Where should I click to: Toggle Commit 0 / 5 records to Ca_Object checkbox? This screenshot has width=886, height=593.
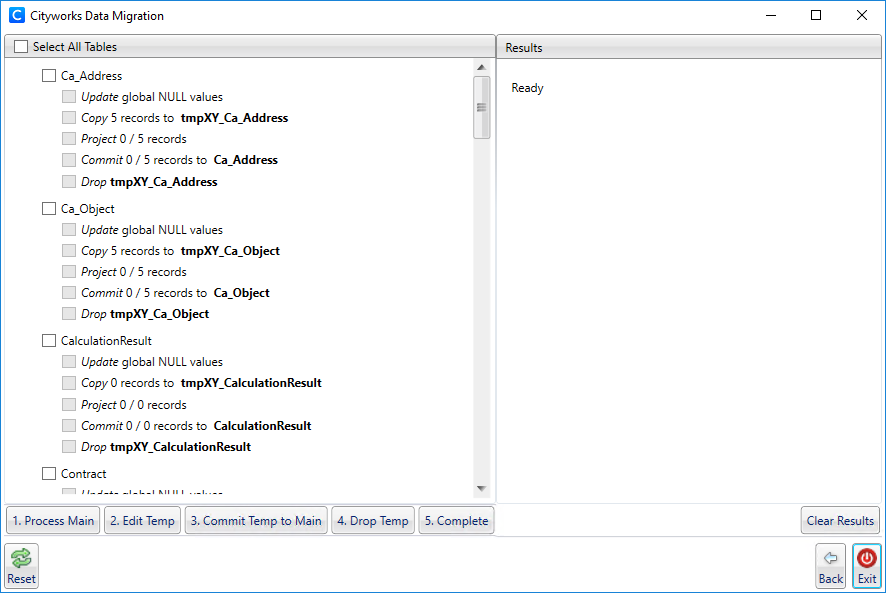69,292
